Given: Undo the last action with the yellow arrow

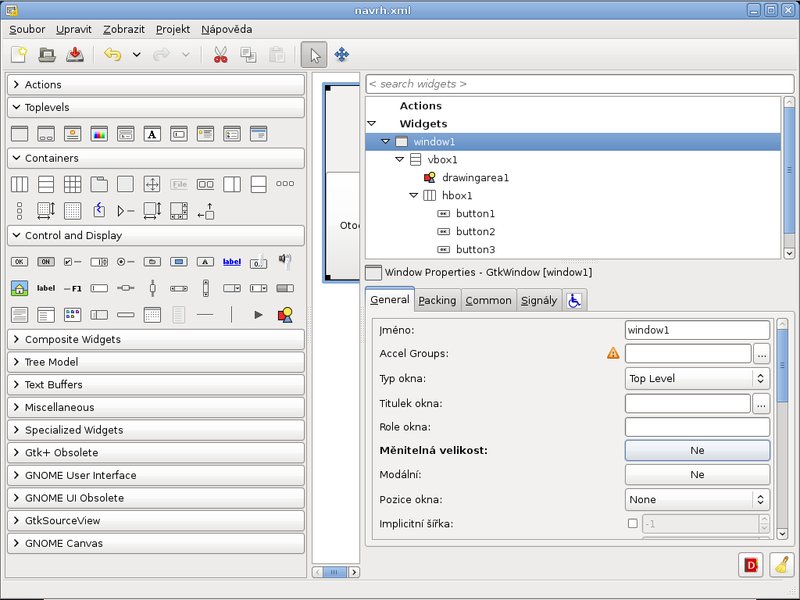Looking at the screenshot, I should [x=112, y=55].
